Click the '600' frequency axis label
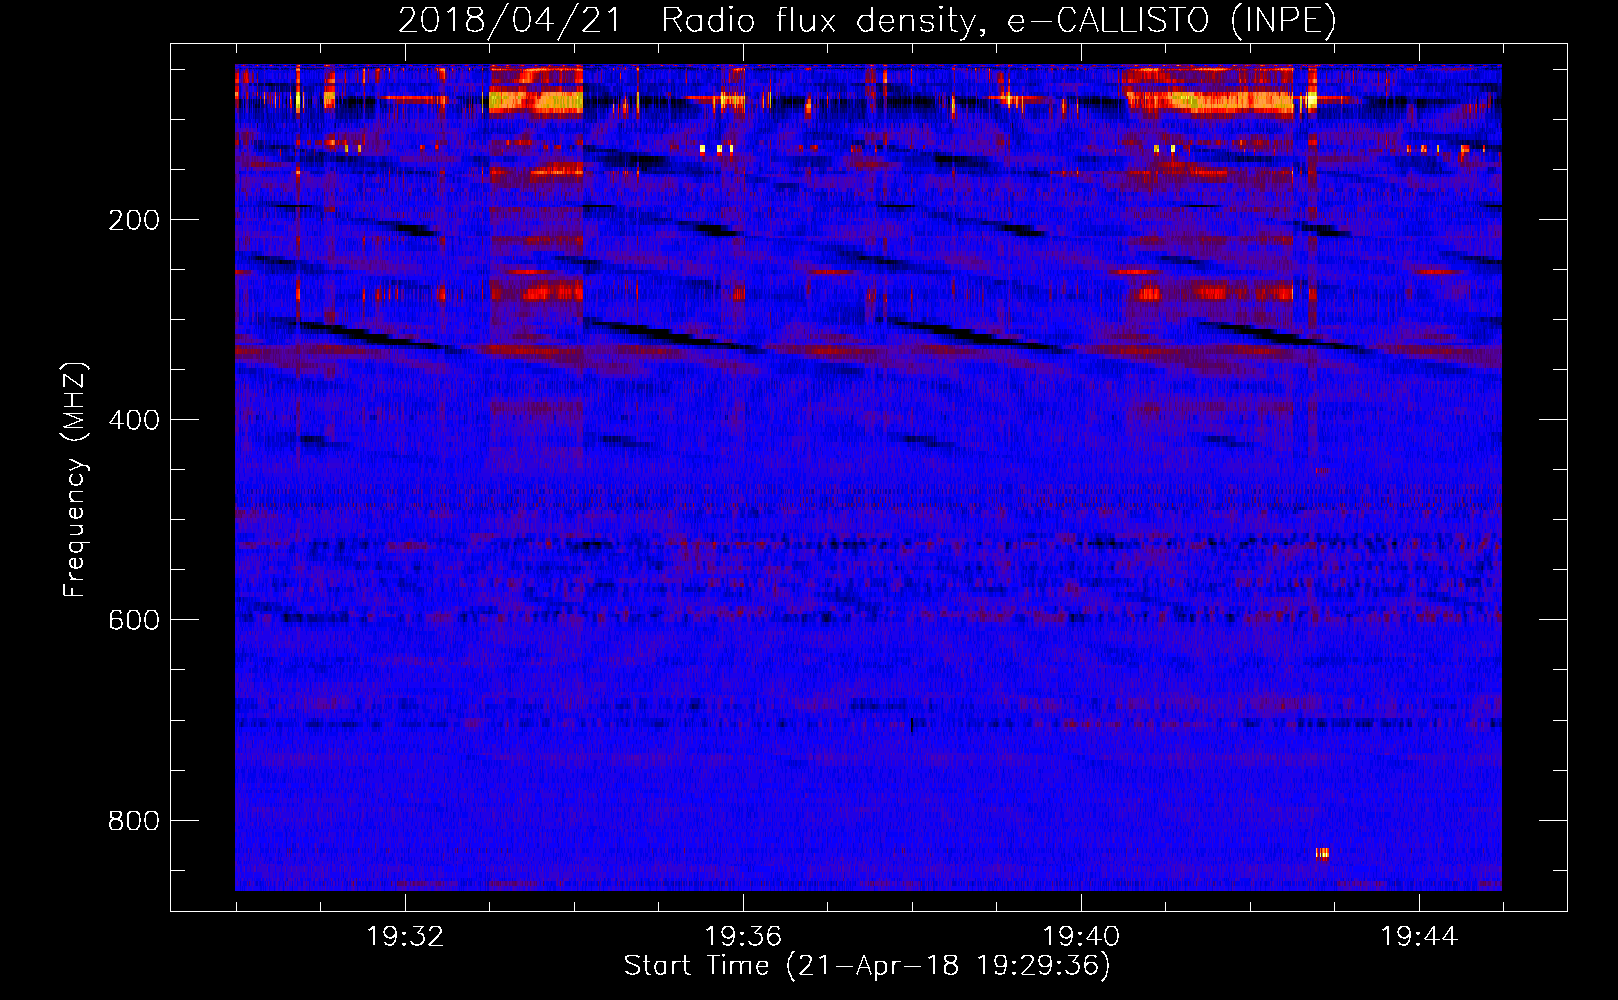 (134, 620)
